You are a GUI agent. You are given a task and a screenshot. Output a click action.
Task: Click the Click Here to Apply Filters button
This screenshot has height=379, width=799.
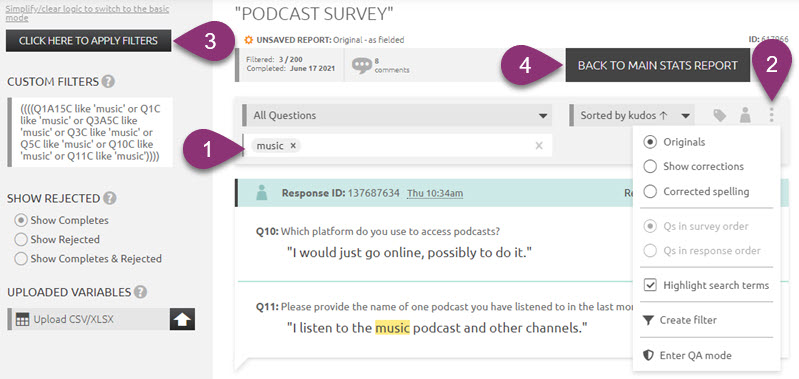pos(89,41)
